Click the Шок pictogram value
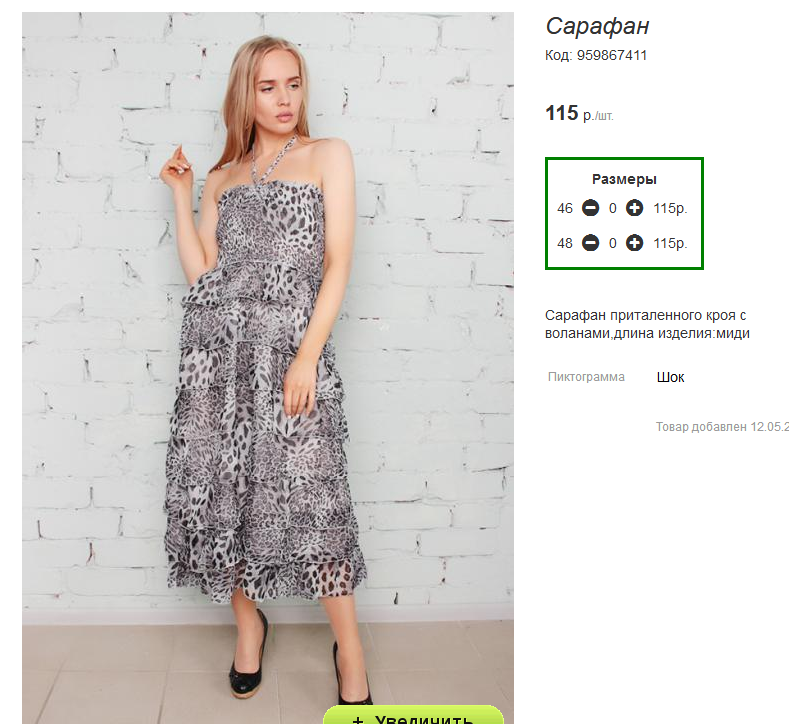 pyautogui.click(x=670, y=377)
